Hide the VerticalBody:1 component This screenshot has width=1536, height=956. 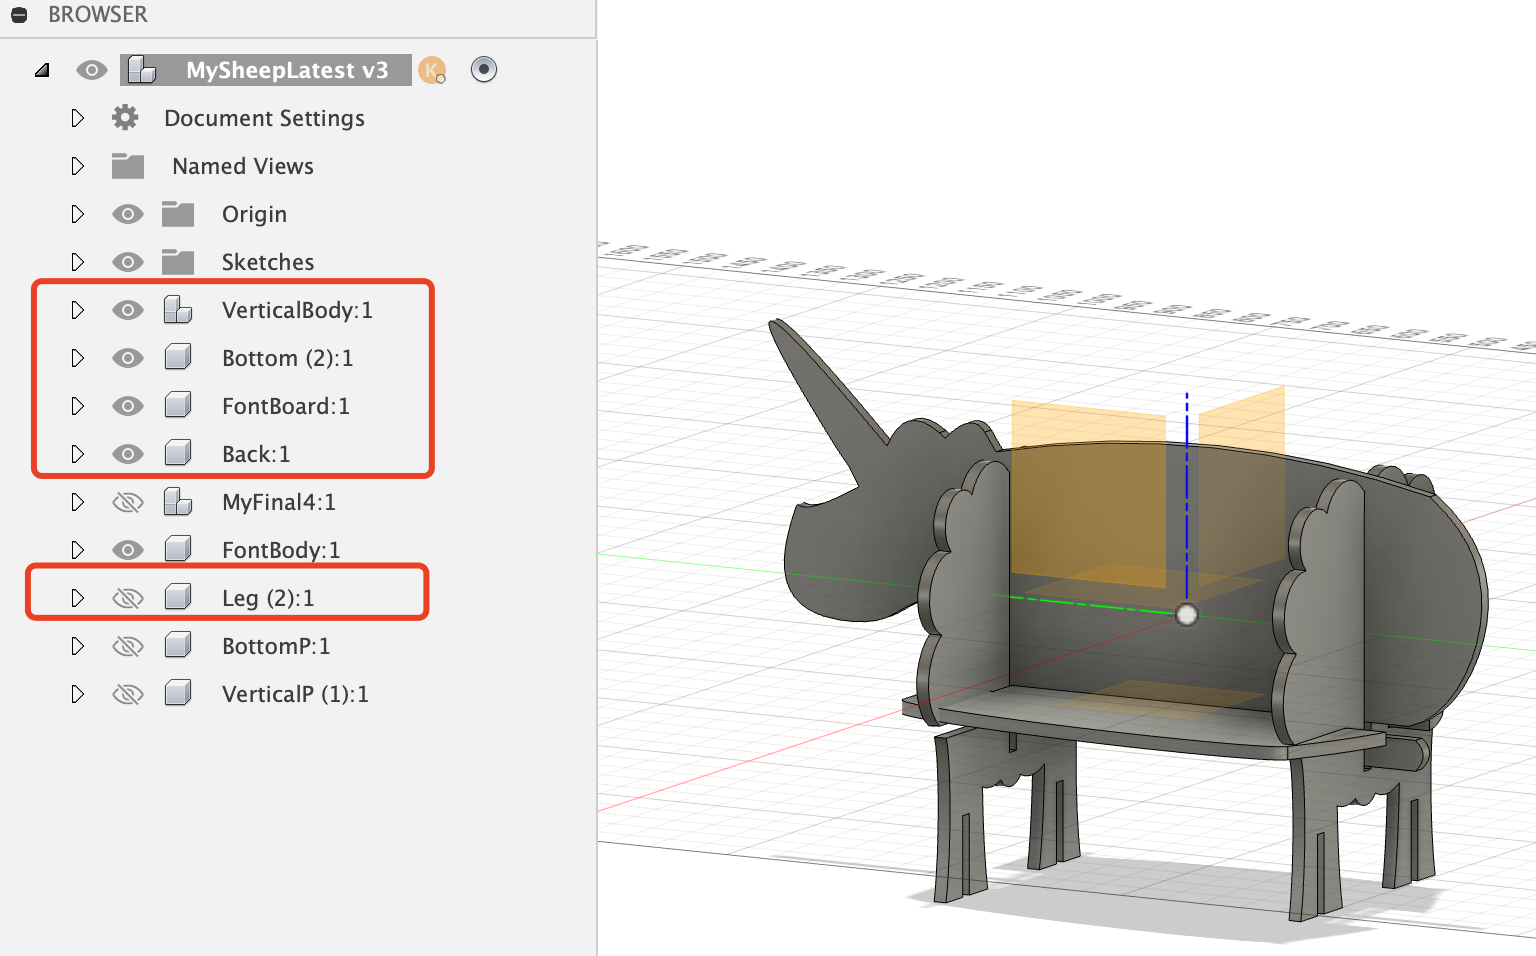click(128, 310)
